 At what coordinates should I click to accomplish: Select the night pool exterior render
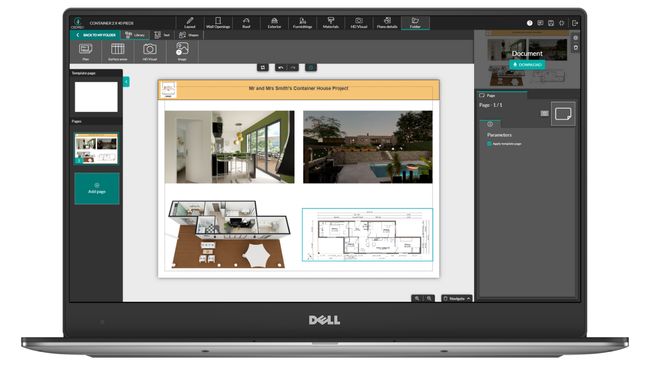[x=368, y=147]
